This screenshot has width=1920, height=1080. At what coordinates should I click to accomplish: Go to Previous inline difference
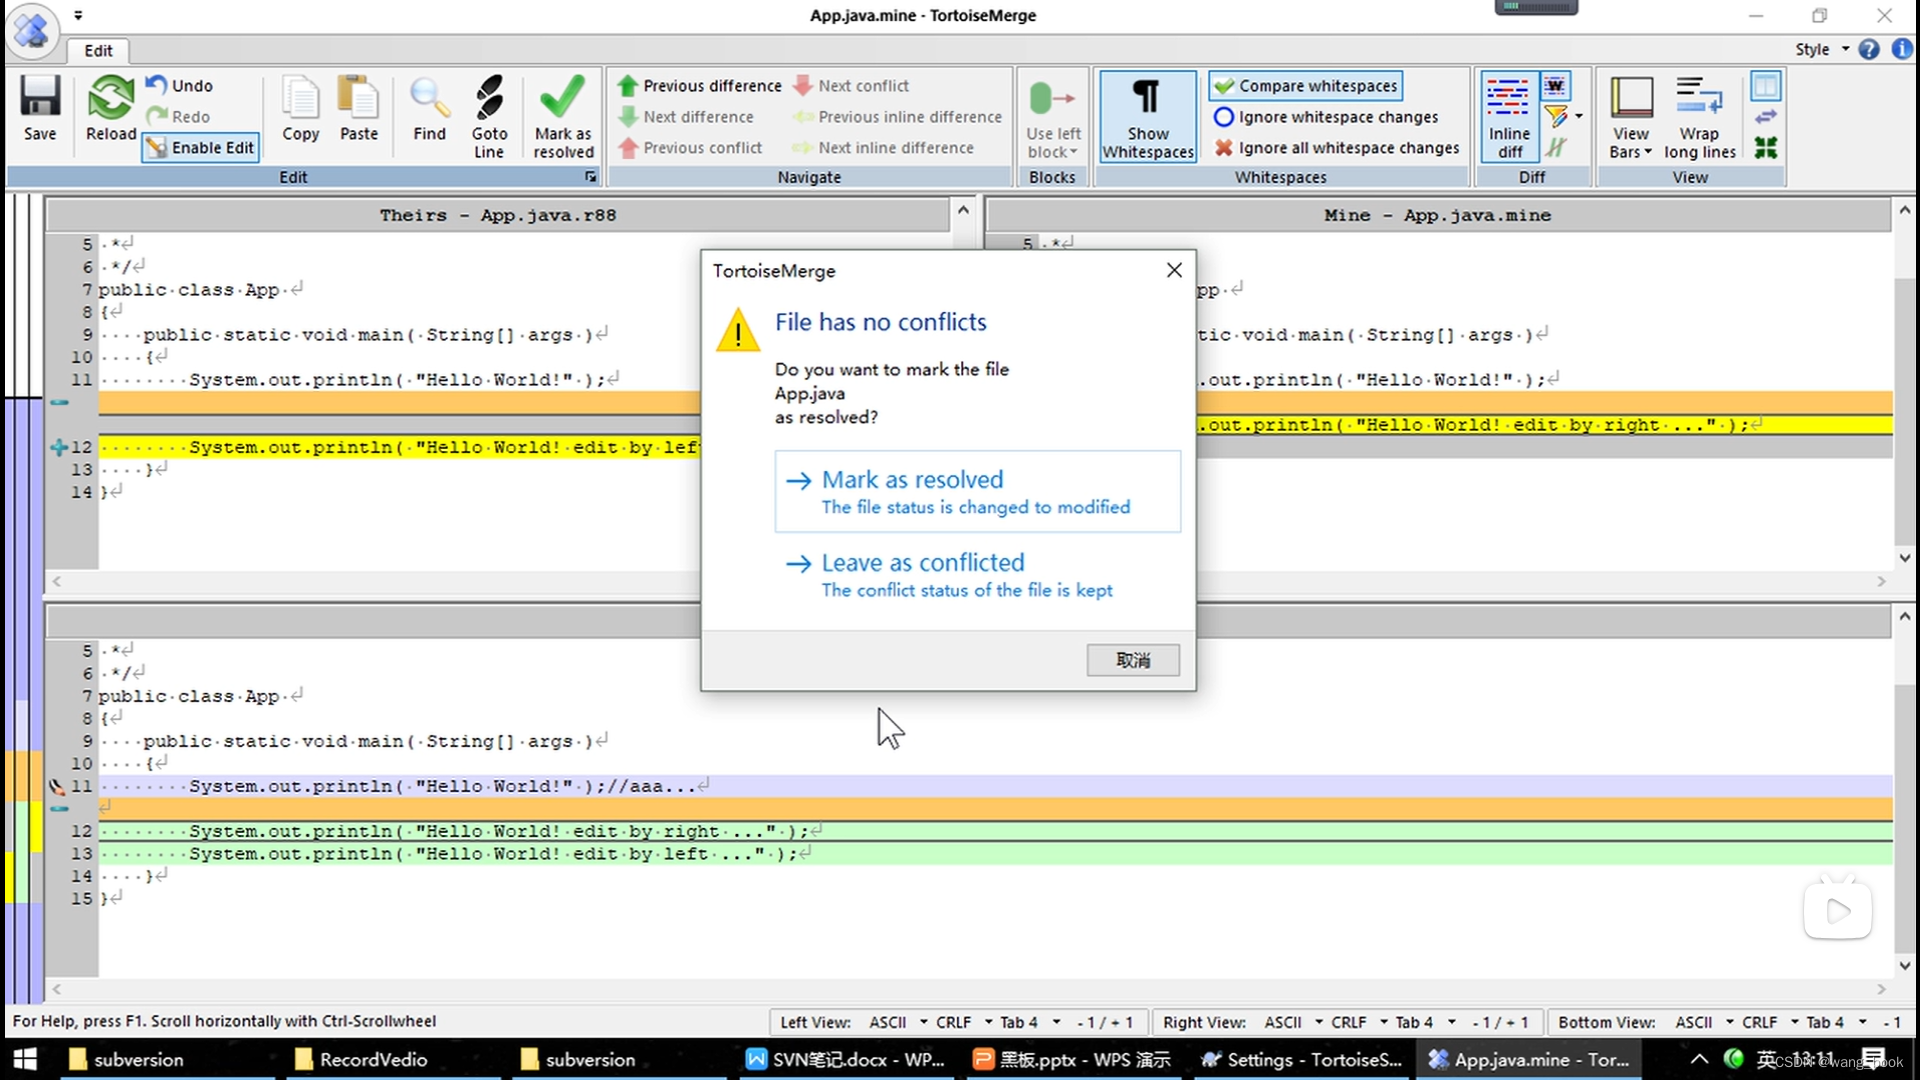click(897, 117)
